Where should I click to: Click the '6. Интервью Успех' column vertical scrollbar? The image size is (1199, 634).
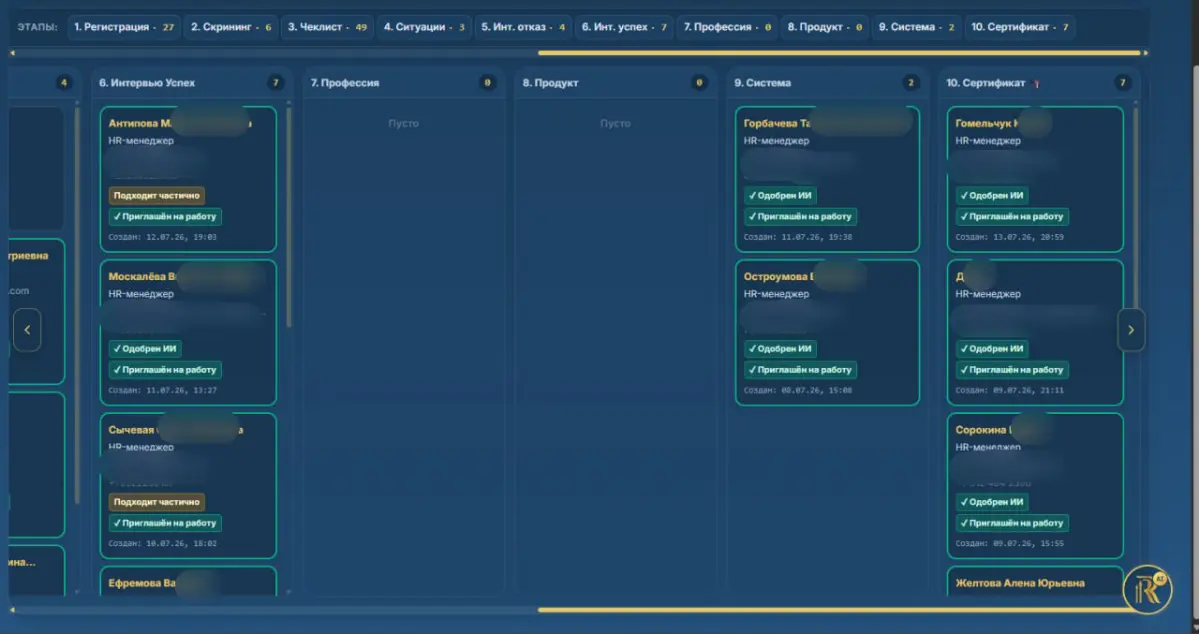289,218
